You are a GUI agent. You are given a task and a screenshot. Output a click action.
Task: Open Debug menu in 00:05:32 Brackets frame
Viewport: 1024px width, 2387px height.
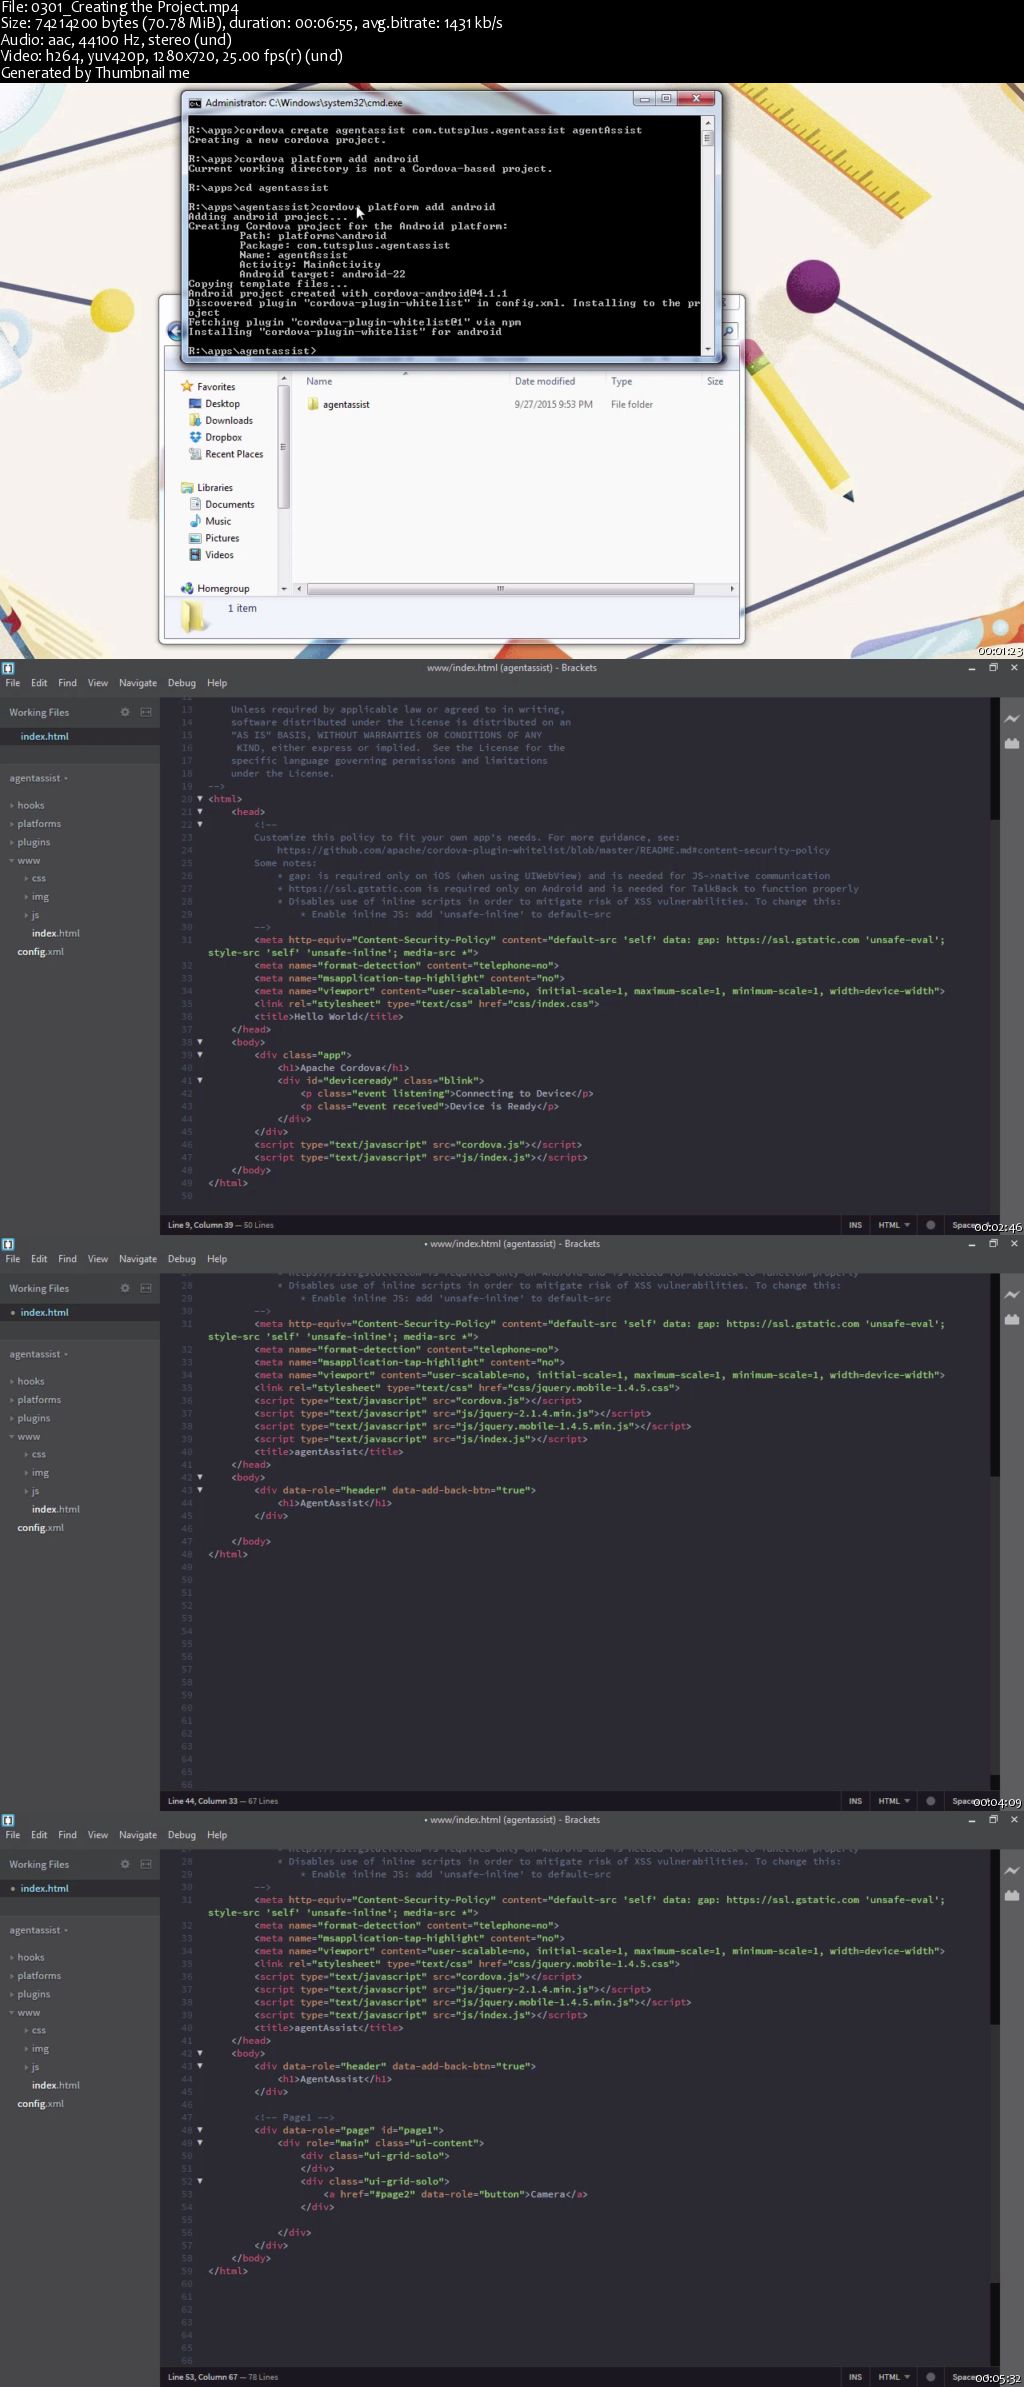tap(182, 1835)
